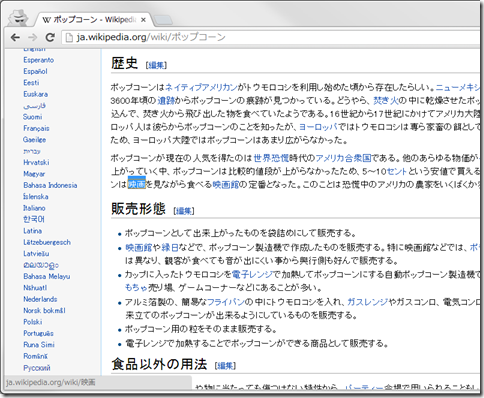Open Eesti language link

click(31, 83)
